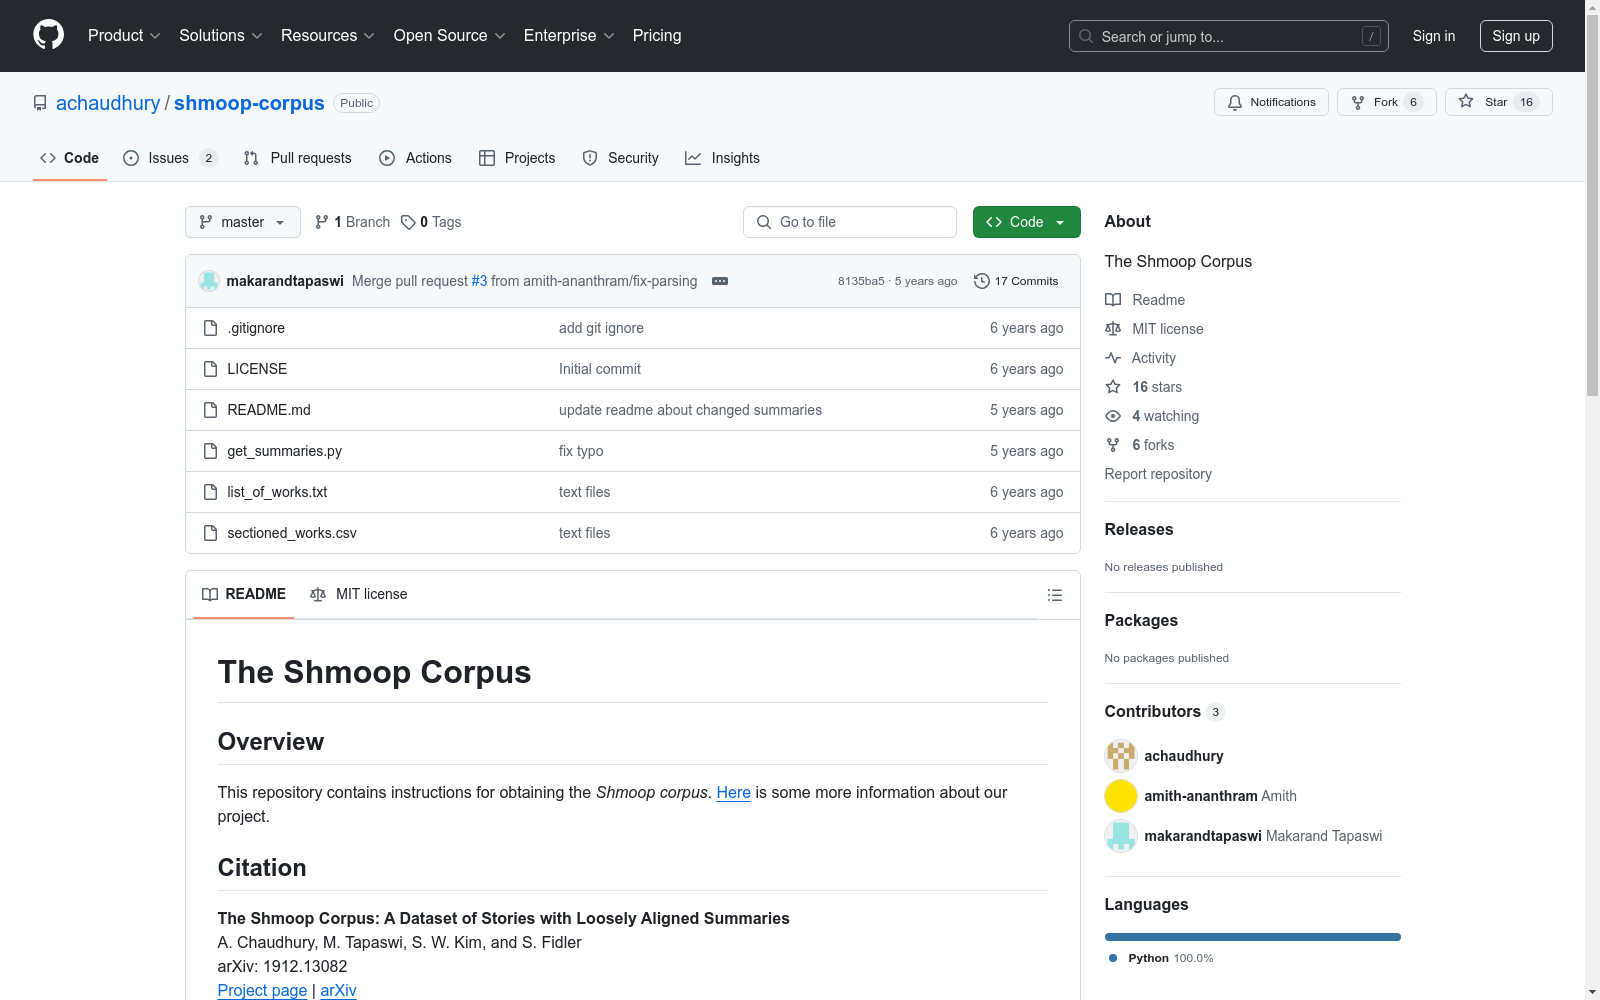The width and height of the screenshot is (1600, 1000).
Task: Open the Project page link
Action: click(262, 990)
